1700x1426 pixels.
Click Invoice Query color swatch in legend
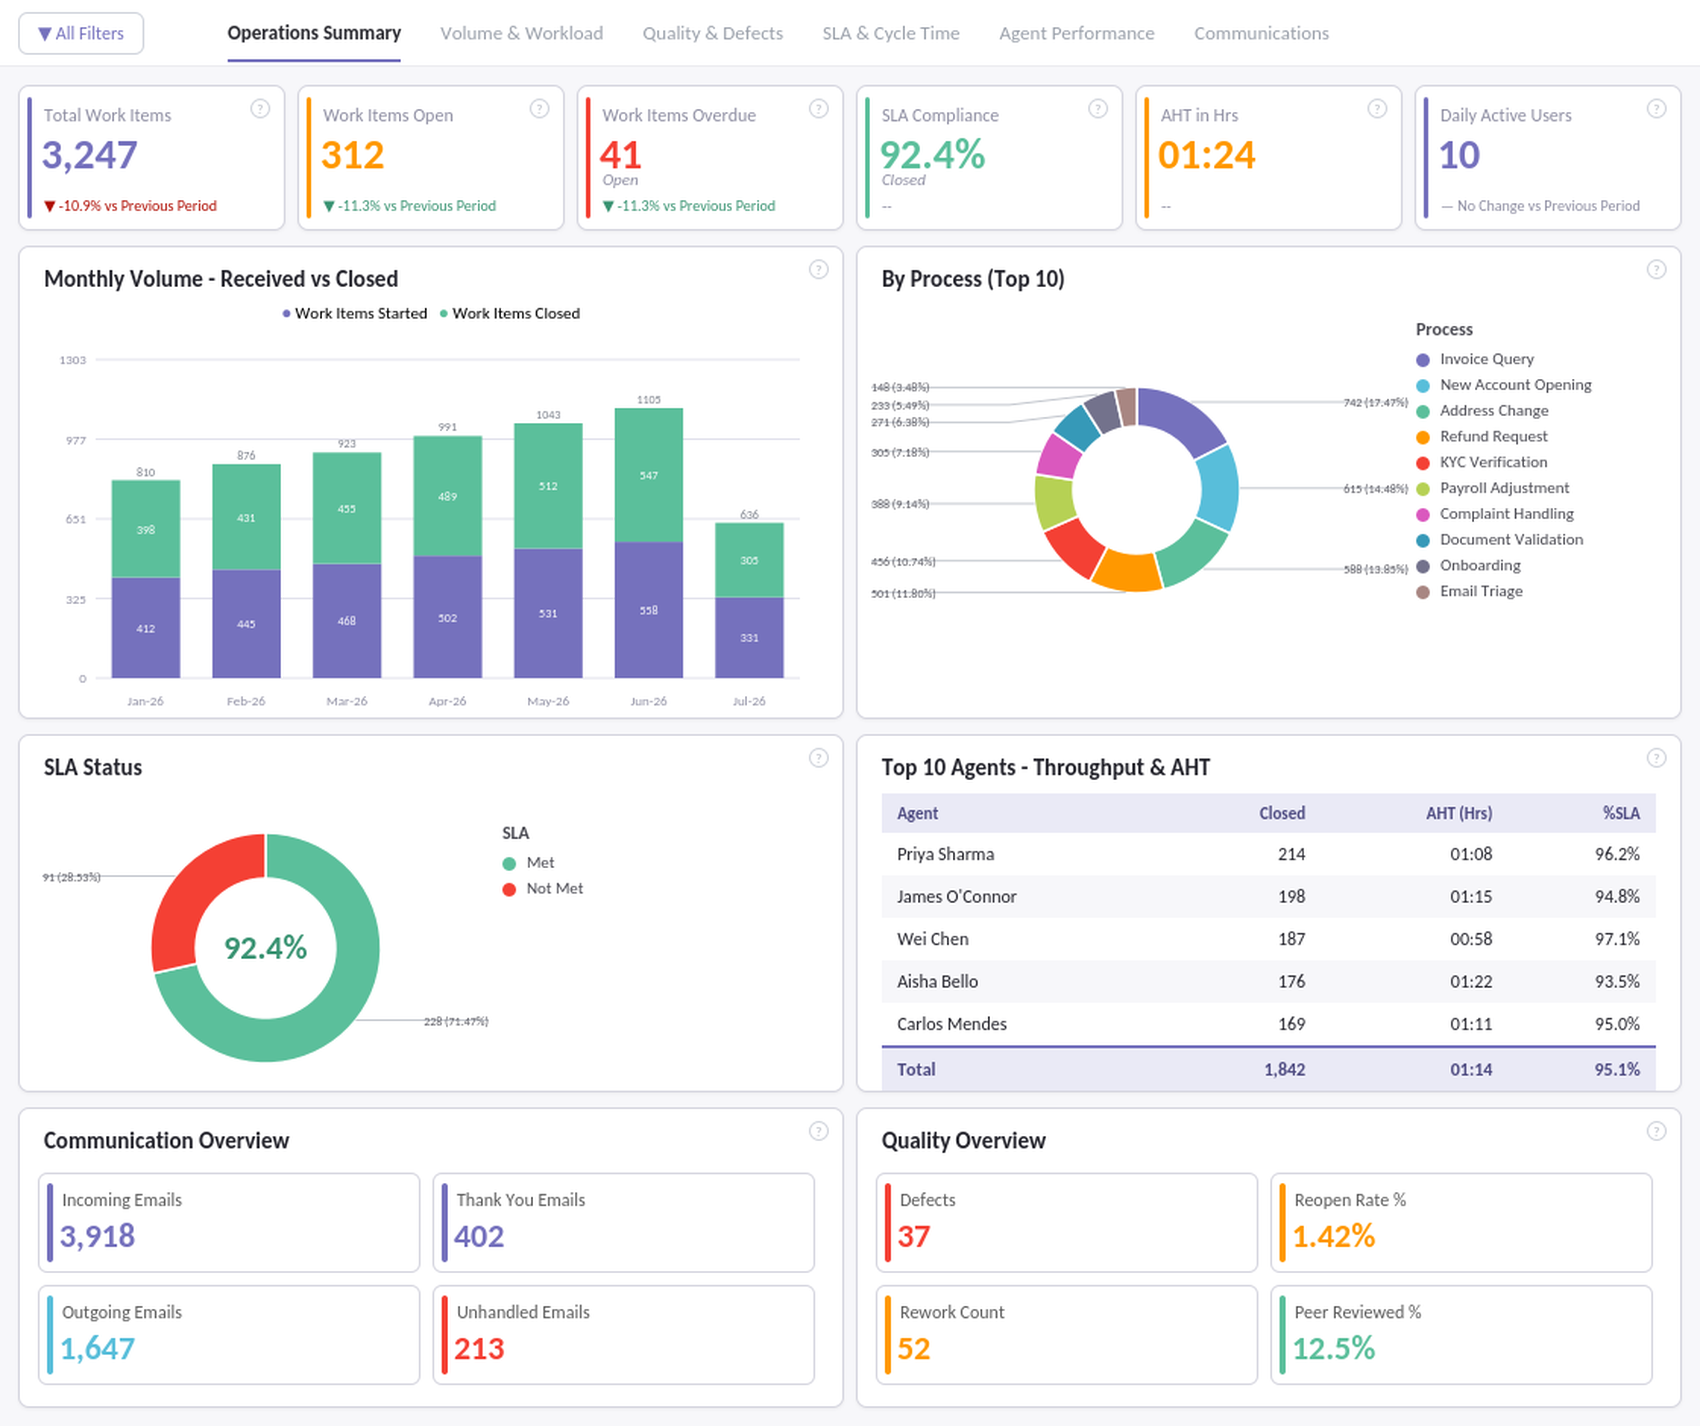[x=1423, y=360]
